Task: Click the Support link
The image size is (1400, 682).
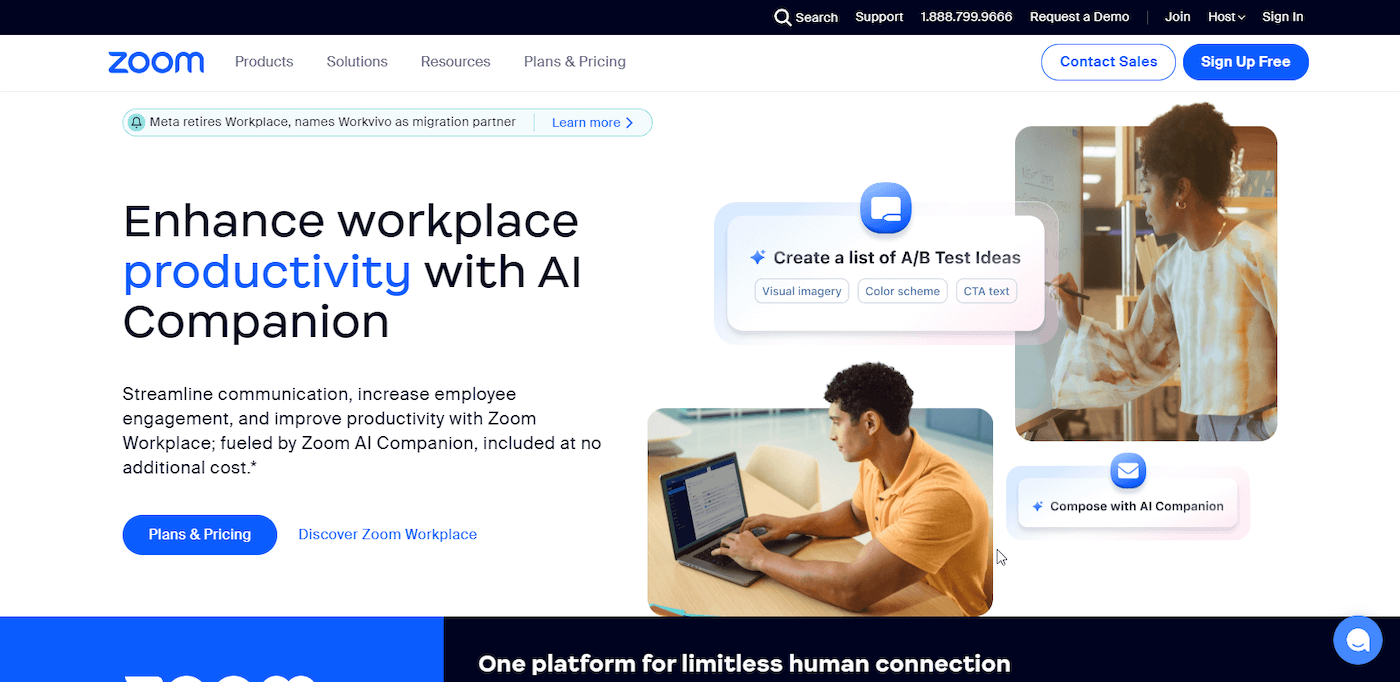Action: point(879,17)
